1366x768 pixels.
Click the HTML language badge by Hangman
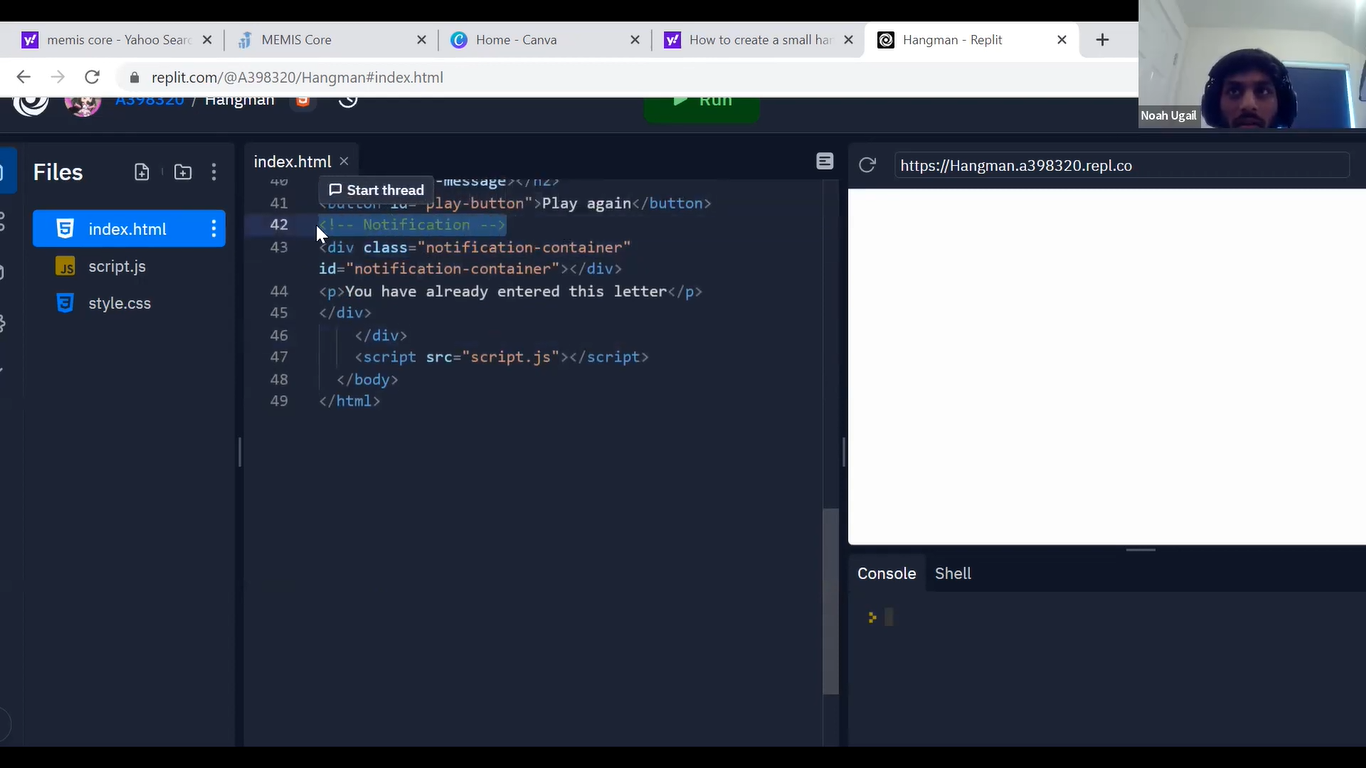point(303,101)
